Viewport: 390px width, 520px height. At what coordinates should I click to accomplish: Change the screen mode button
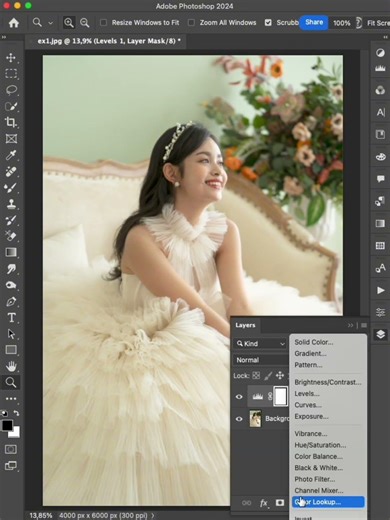(11, 465)
